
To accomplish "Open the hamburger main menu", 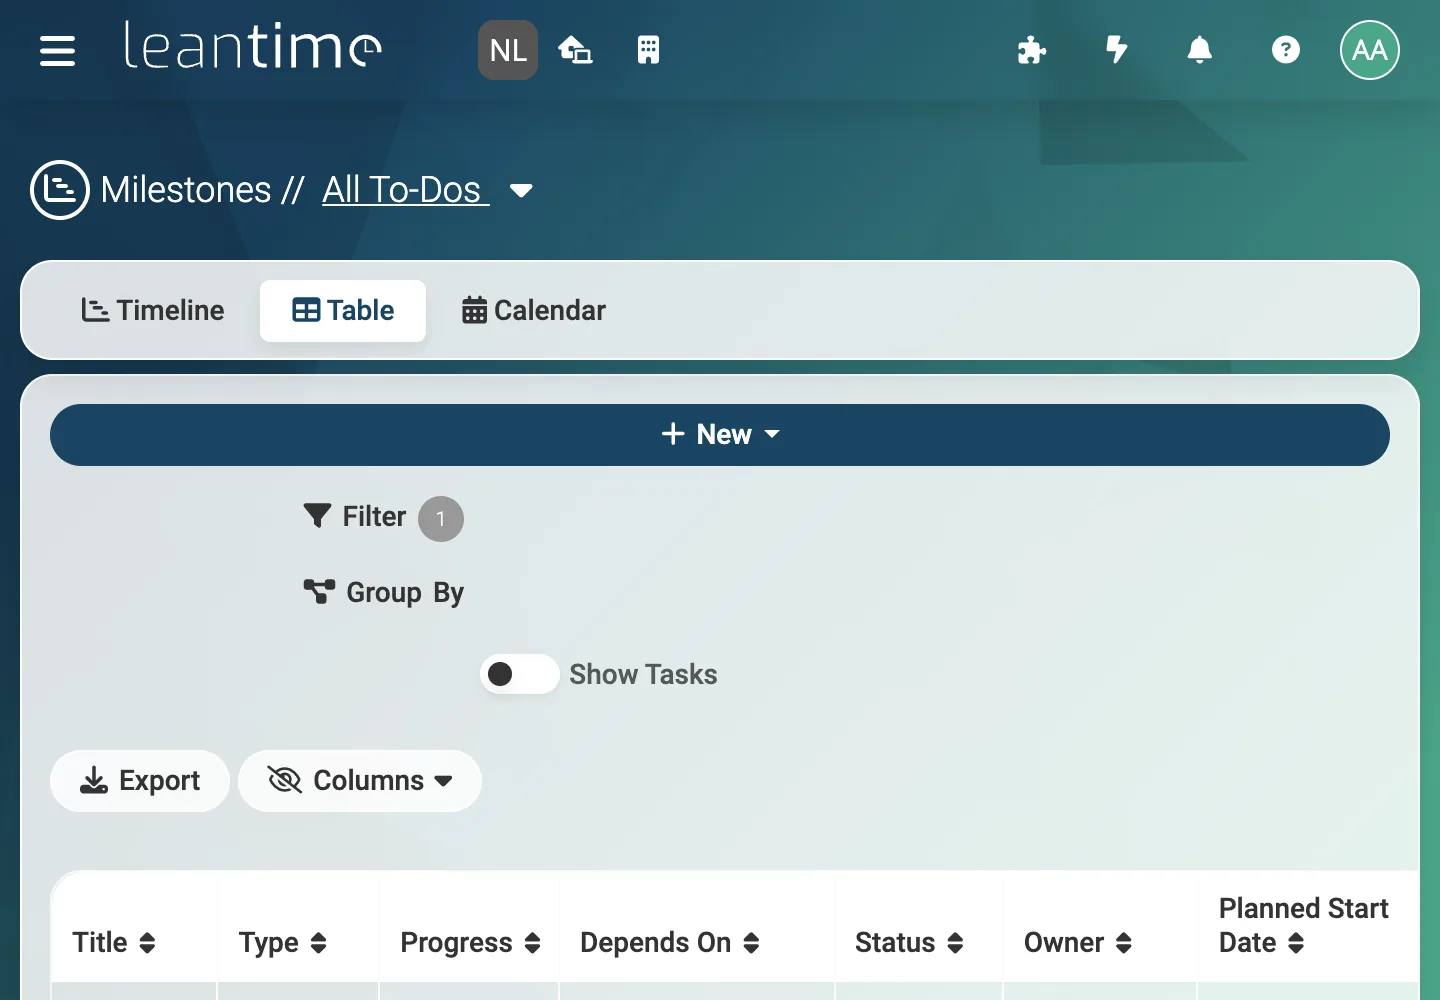I will [57, 50].
